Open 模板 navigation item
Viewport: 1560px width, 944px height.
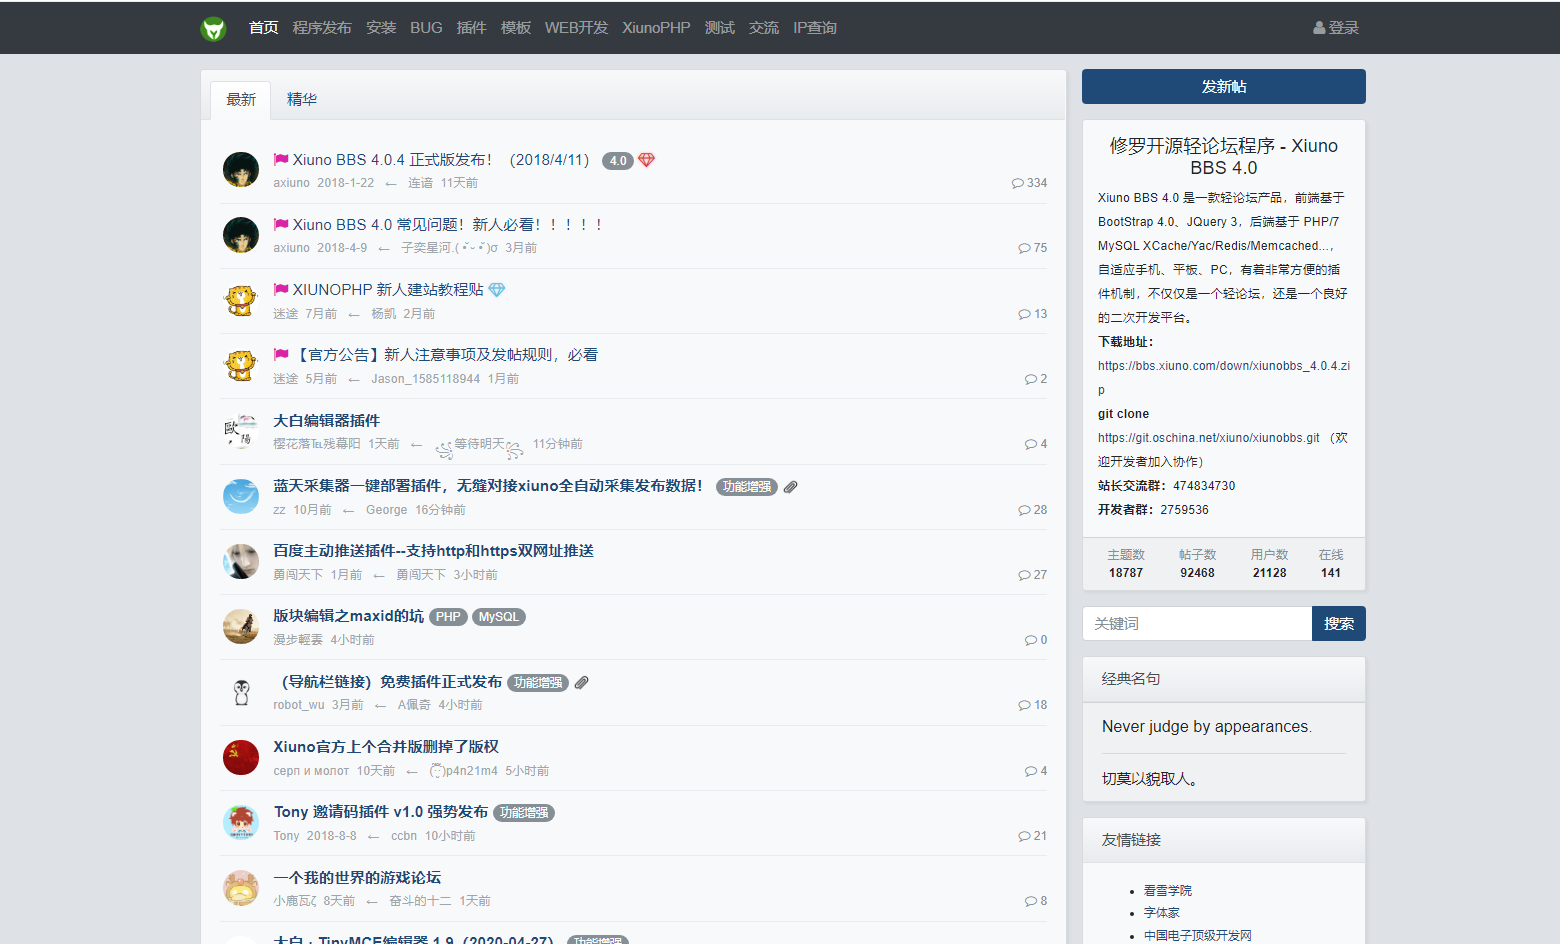click(x=516, y=28)
